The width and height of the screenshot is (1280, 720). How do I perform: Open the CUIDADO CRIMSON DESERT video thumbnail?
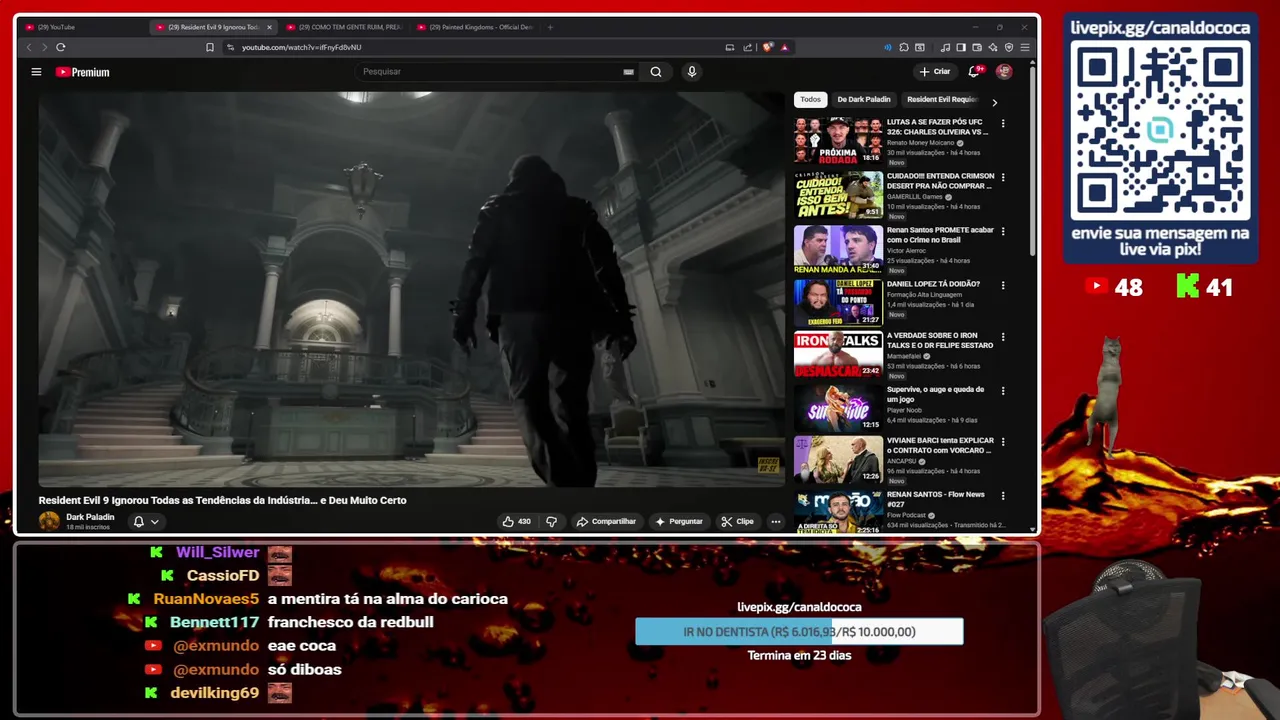click(838, 194)
